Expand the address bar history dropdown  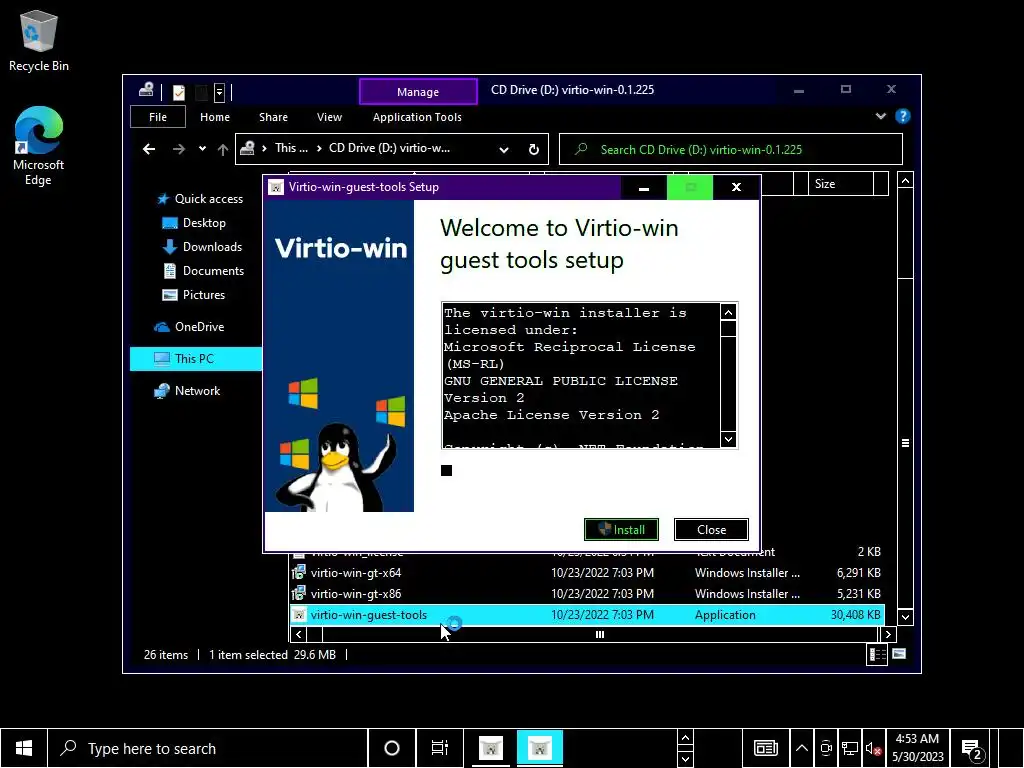(x=504, y=150)
